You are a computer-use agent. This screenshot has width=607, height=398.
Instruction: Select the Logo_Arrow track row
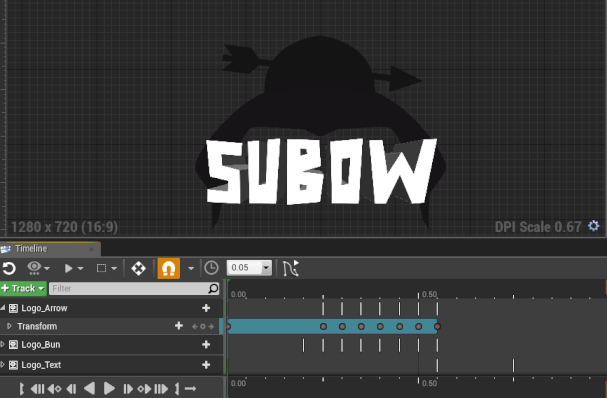click(111, 308)
